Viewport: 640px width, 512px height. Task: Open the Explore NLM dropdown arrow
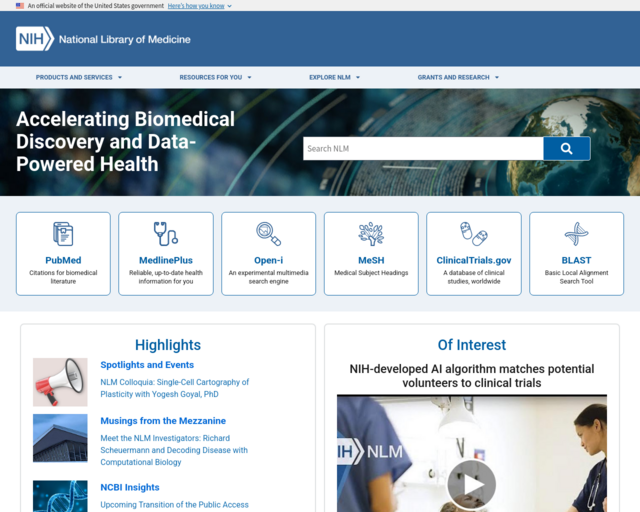pos(358,77)
